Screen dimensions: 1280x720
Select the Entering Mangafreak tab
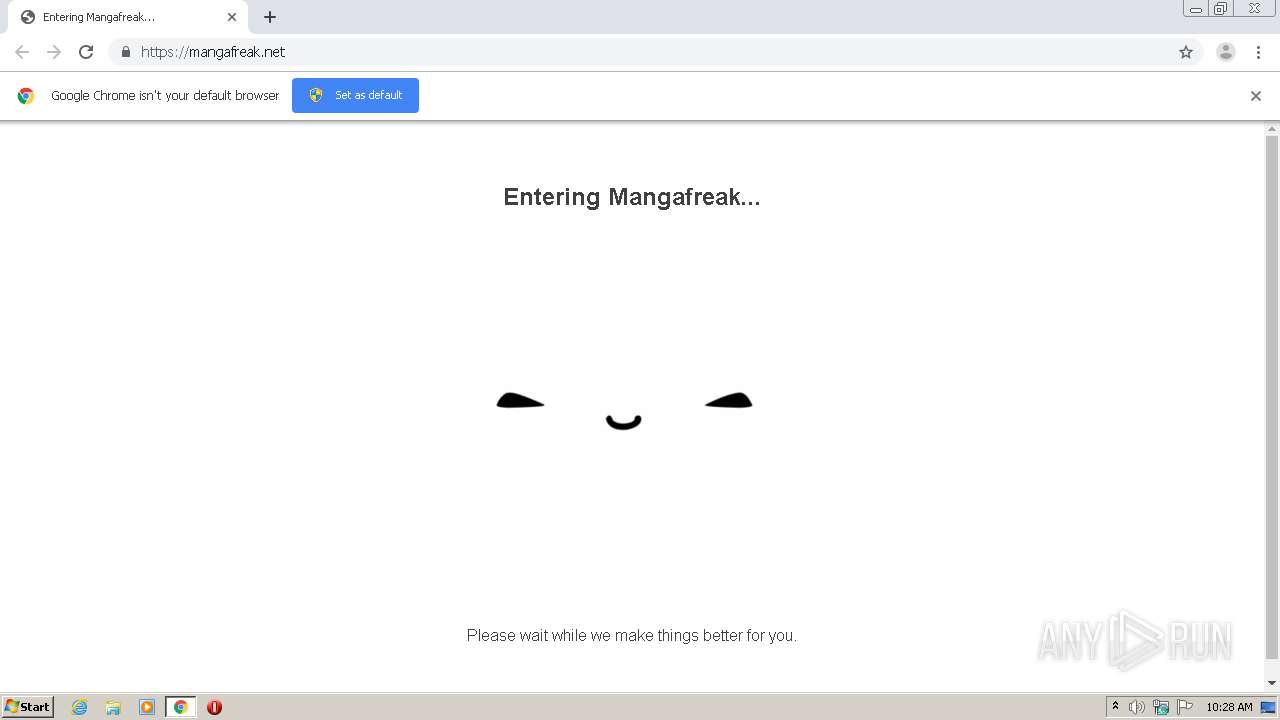pos(127,17)
